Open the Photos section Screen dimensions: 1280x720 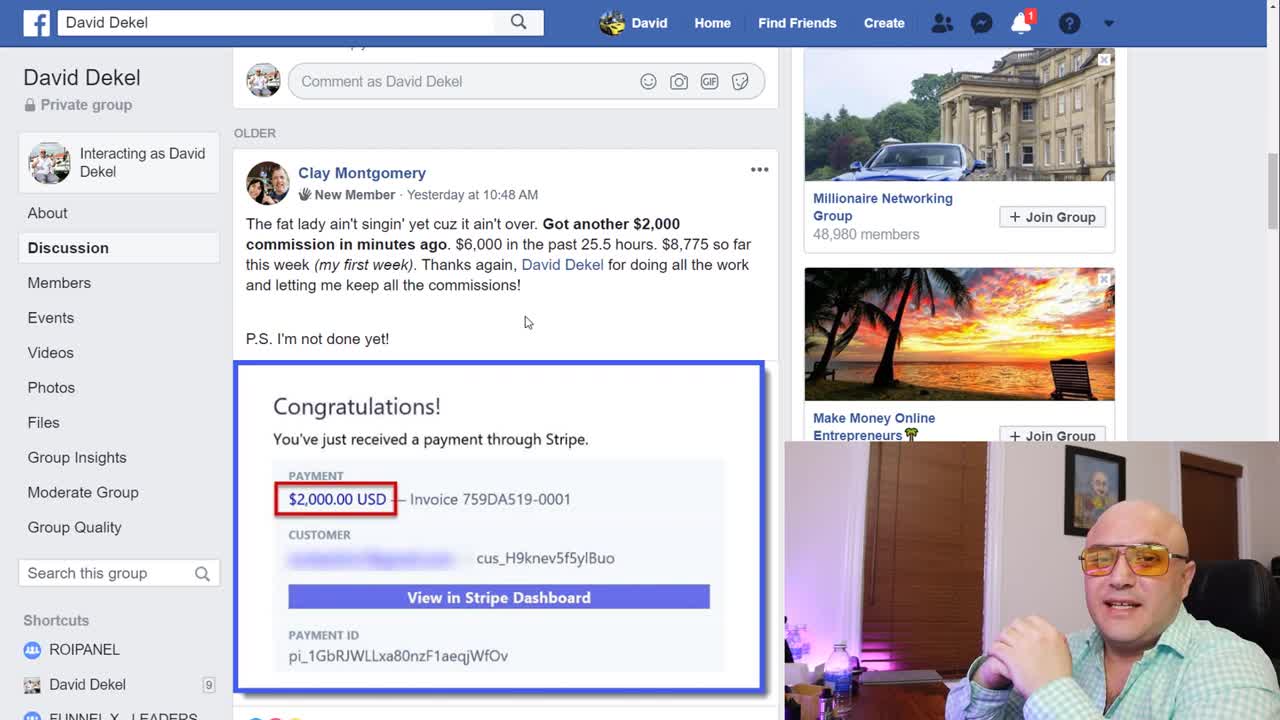click(x=51, y=388)
